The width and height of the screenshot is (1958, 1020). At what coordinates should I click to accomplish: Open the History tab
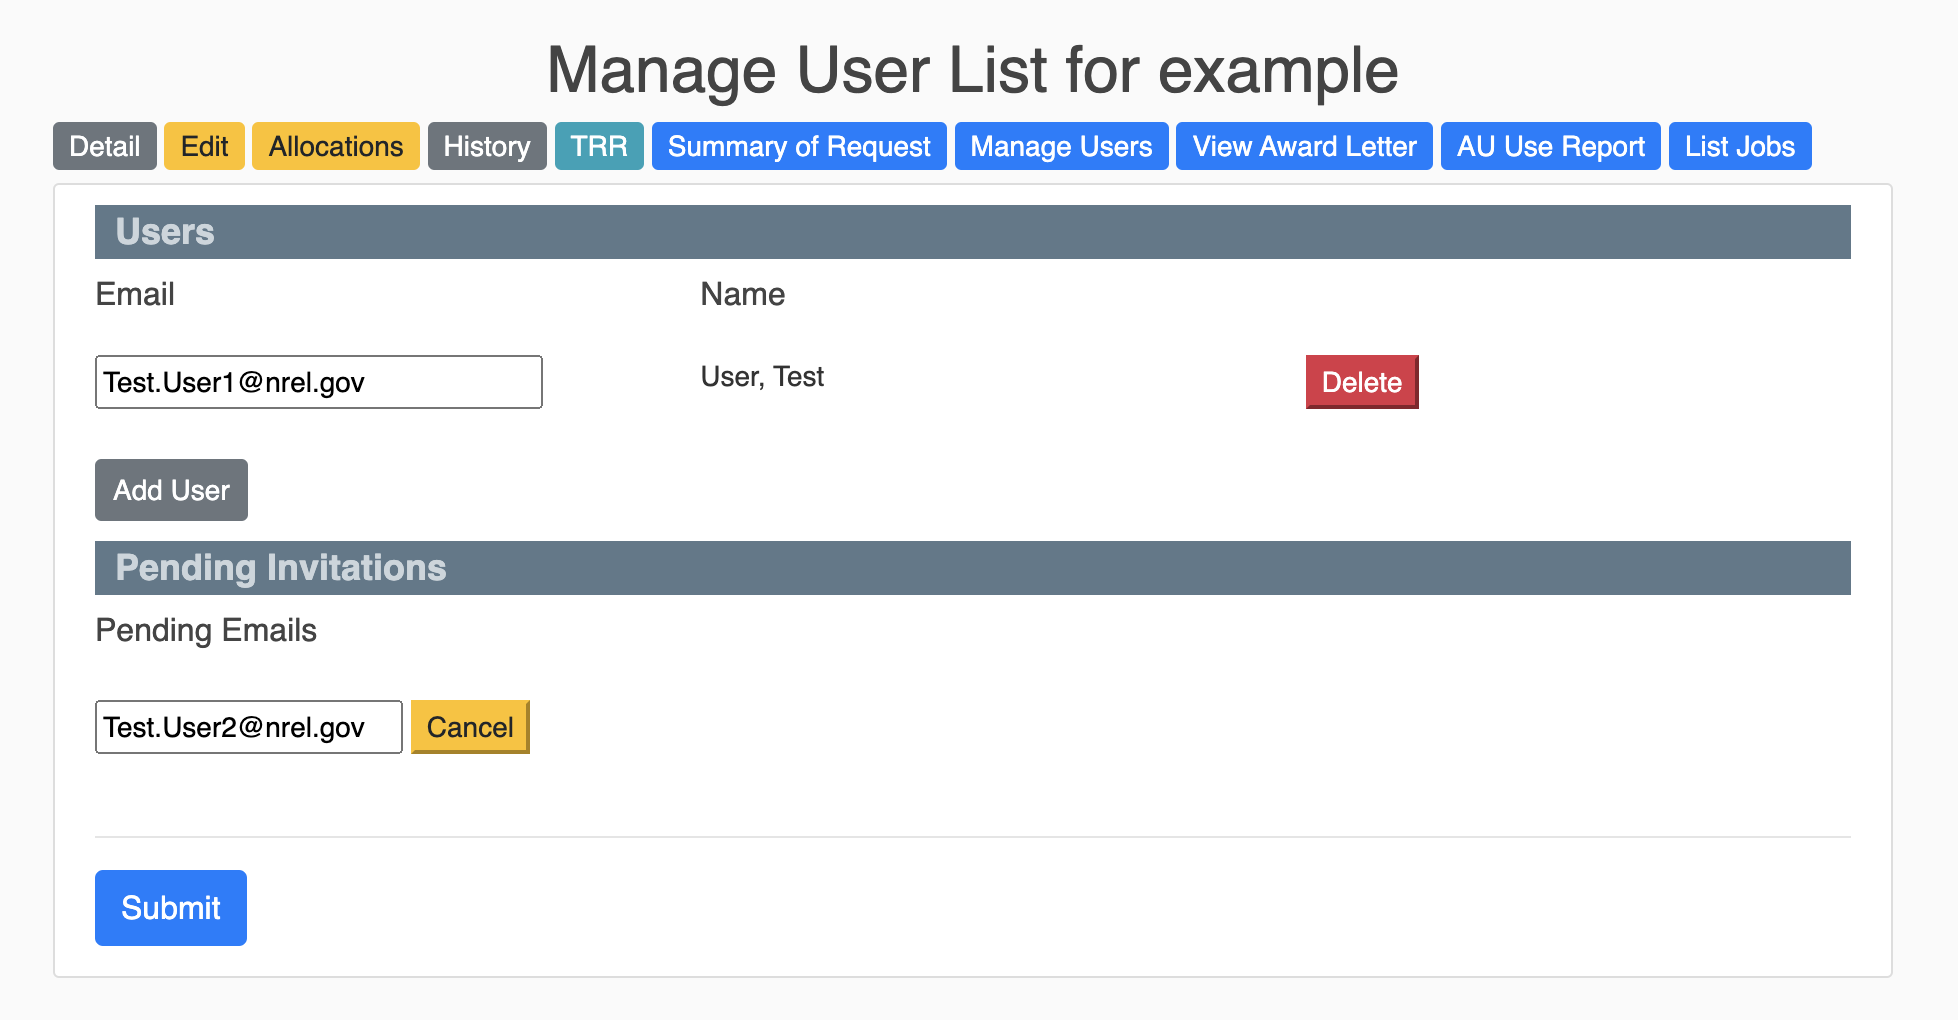[487, 146]
